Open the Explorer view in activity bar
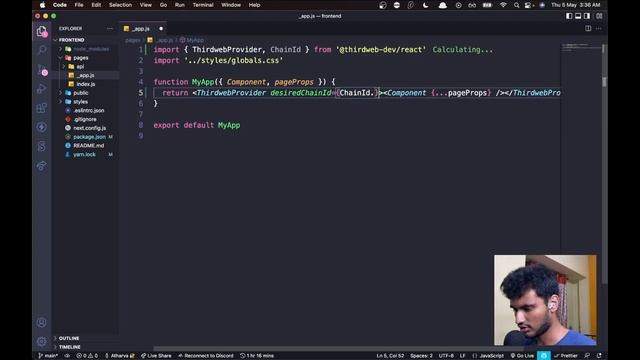This screenshot has height=360, width=640. [x=41, y=31]
